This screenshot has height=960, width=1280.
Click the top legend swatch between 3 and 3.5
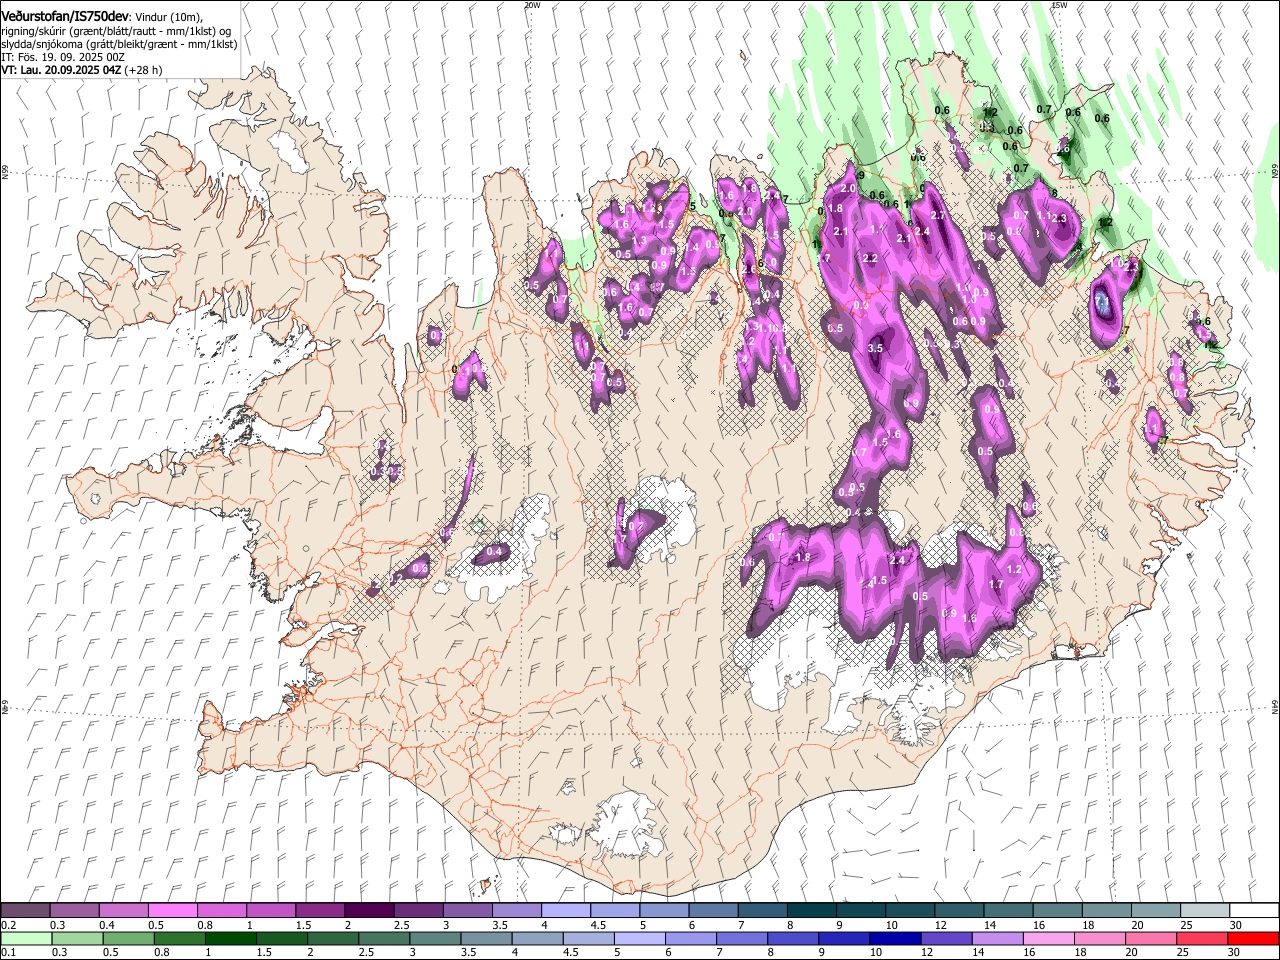pos(468,911)
